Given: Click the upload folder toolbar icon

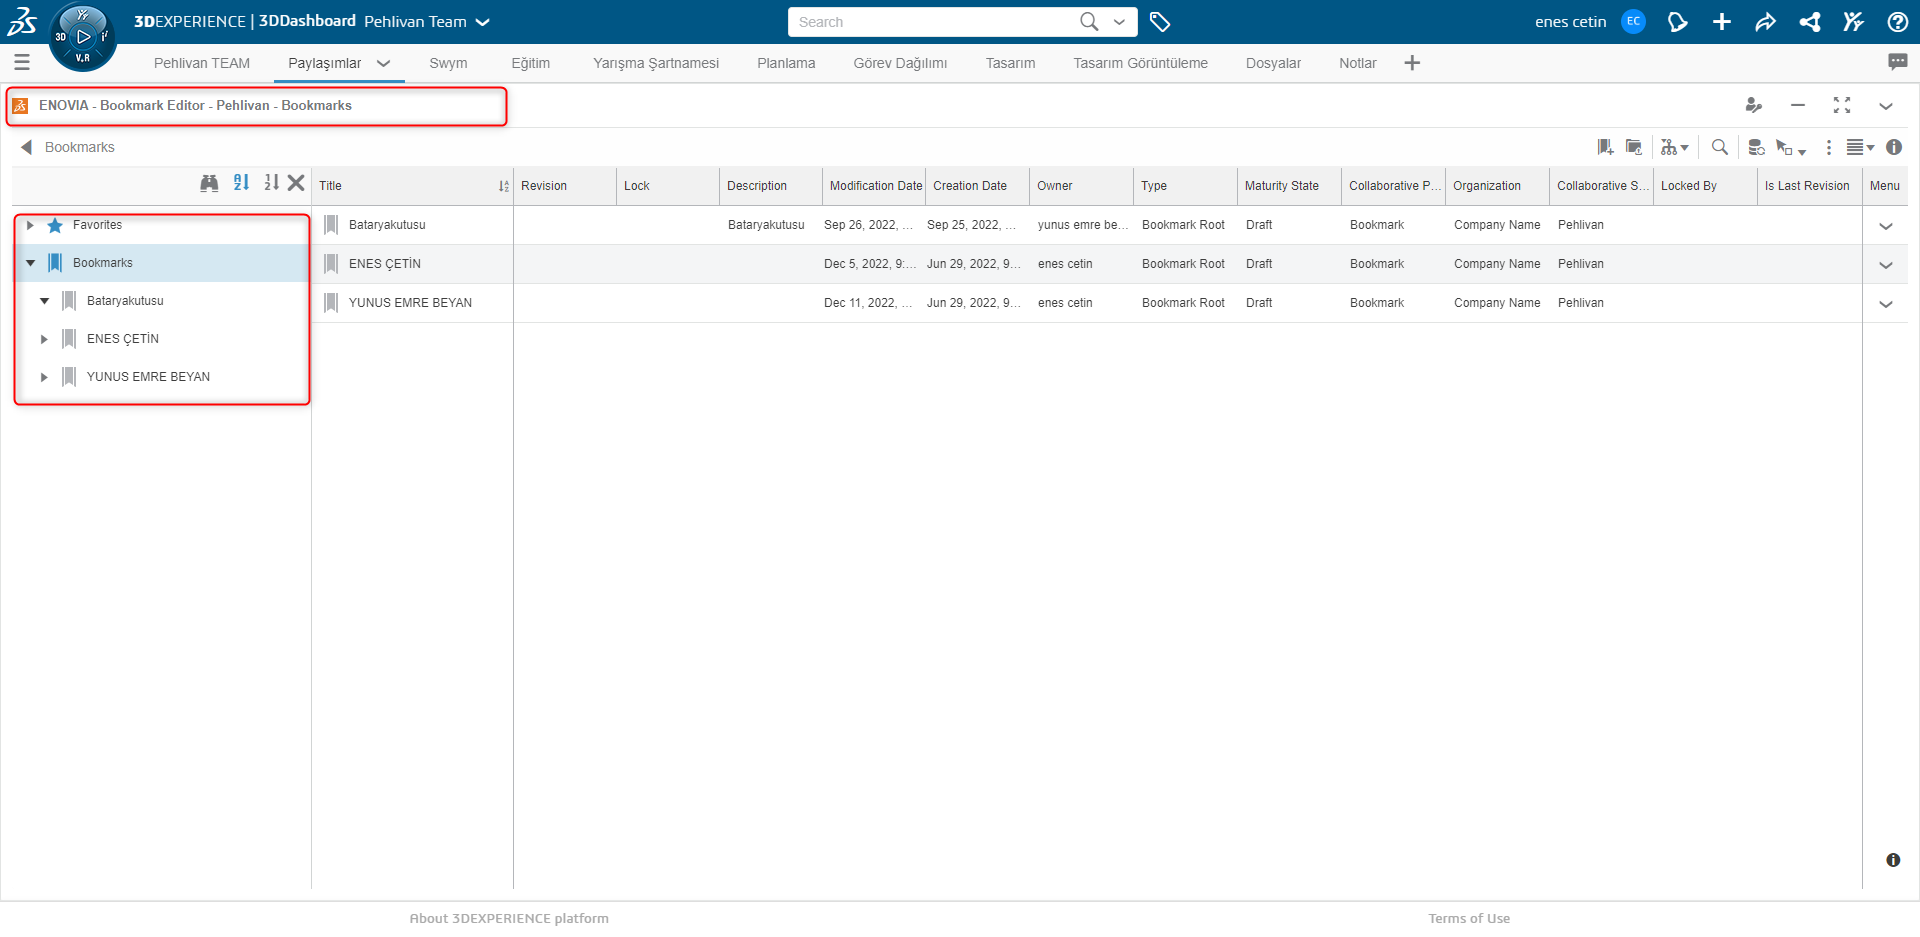Looking at the screenshot, I should point(1634,147).
